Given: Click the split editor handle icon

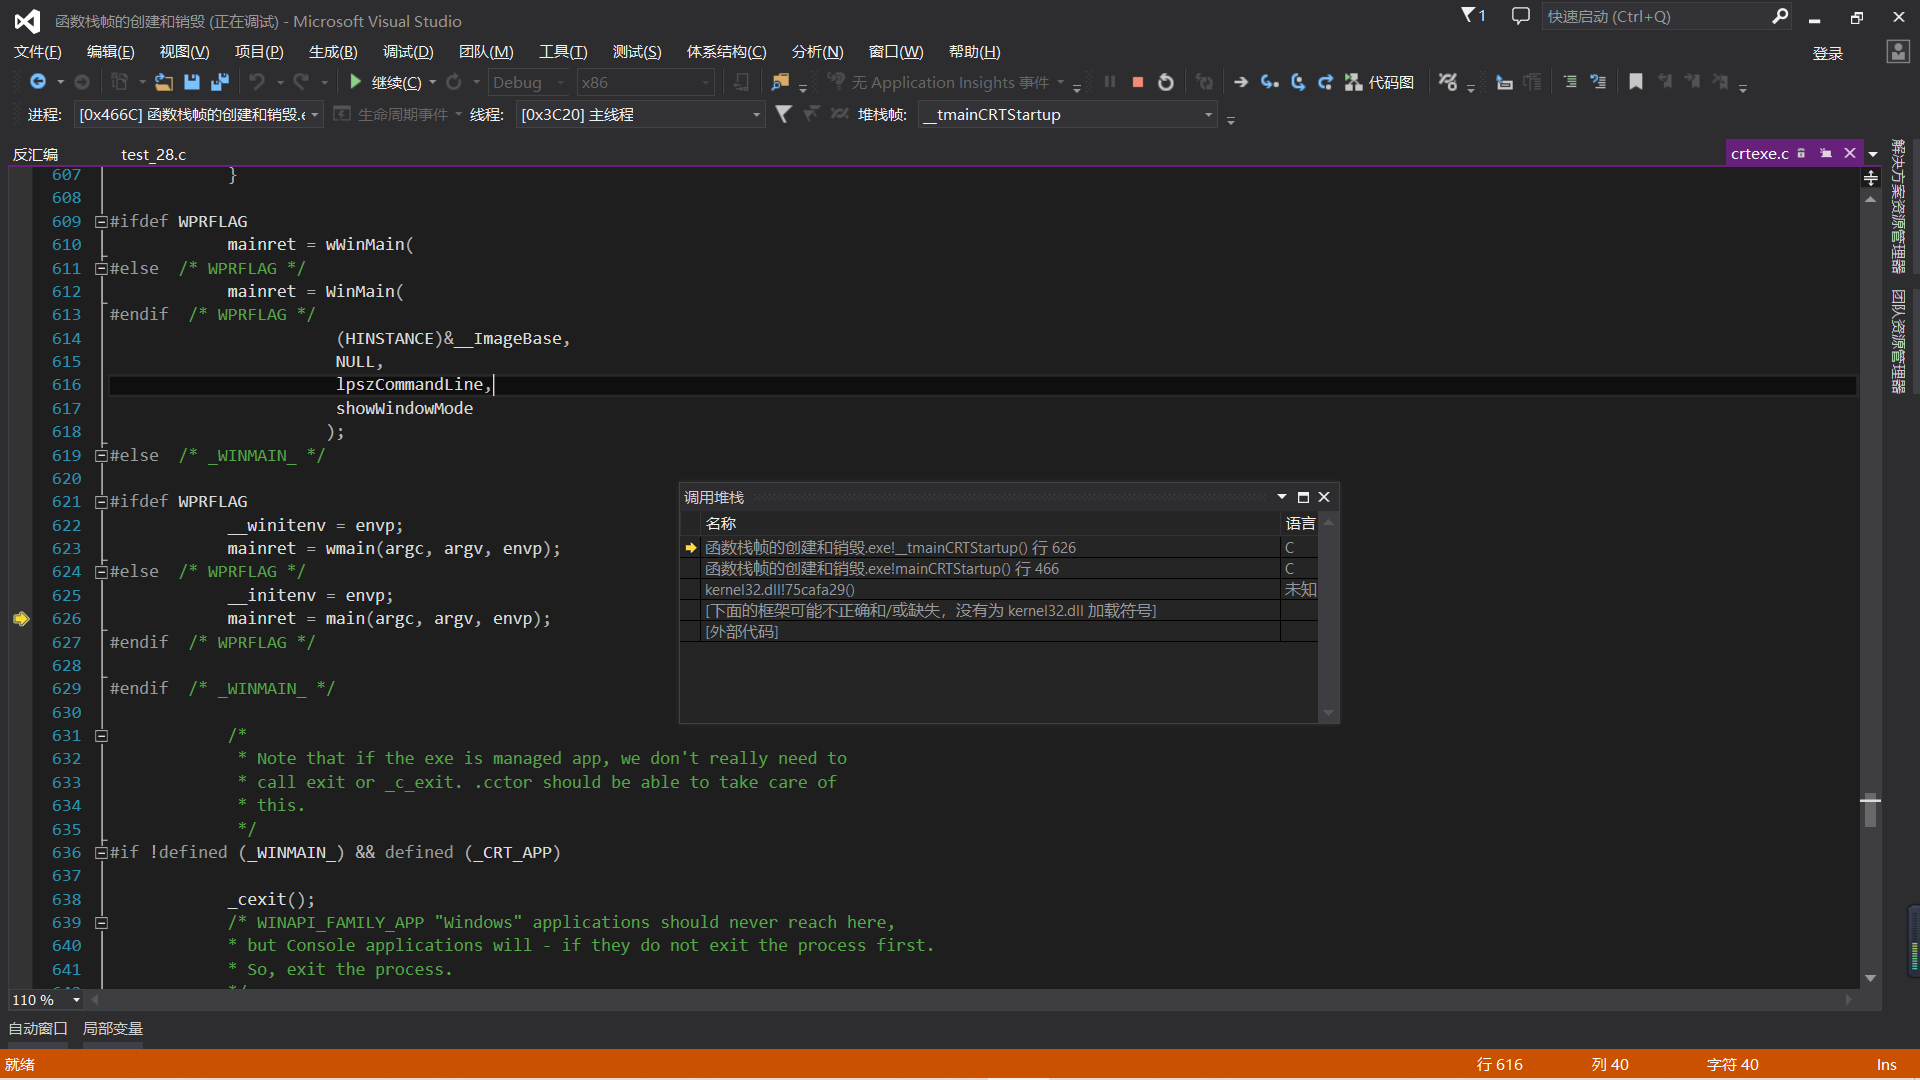Looking at the screenshot, I should tap(1870, 178).
